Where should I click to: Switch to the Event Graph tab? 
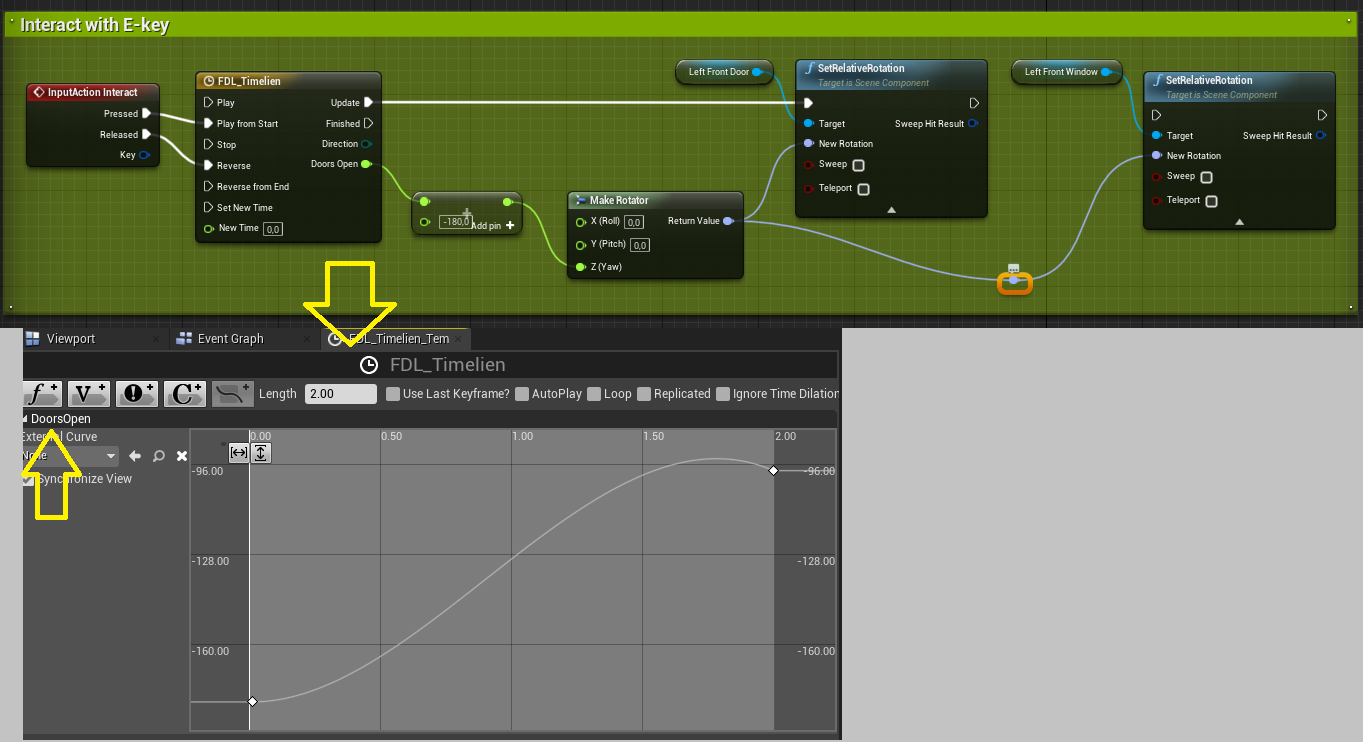(230, 339)
